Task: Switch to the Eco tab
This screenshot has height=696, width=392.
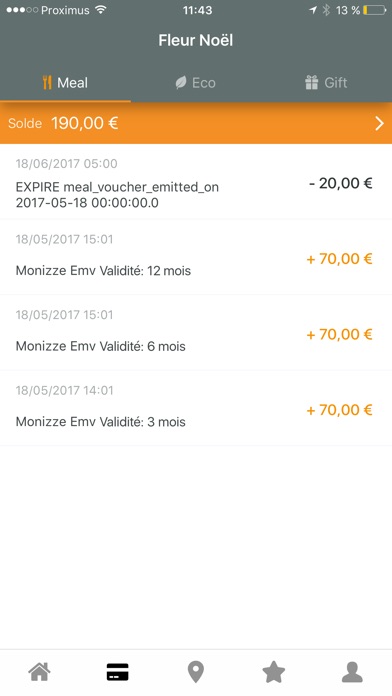Action: point(196,83)
